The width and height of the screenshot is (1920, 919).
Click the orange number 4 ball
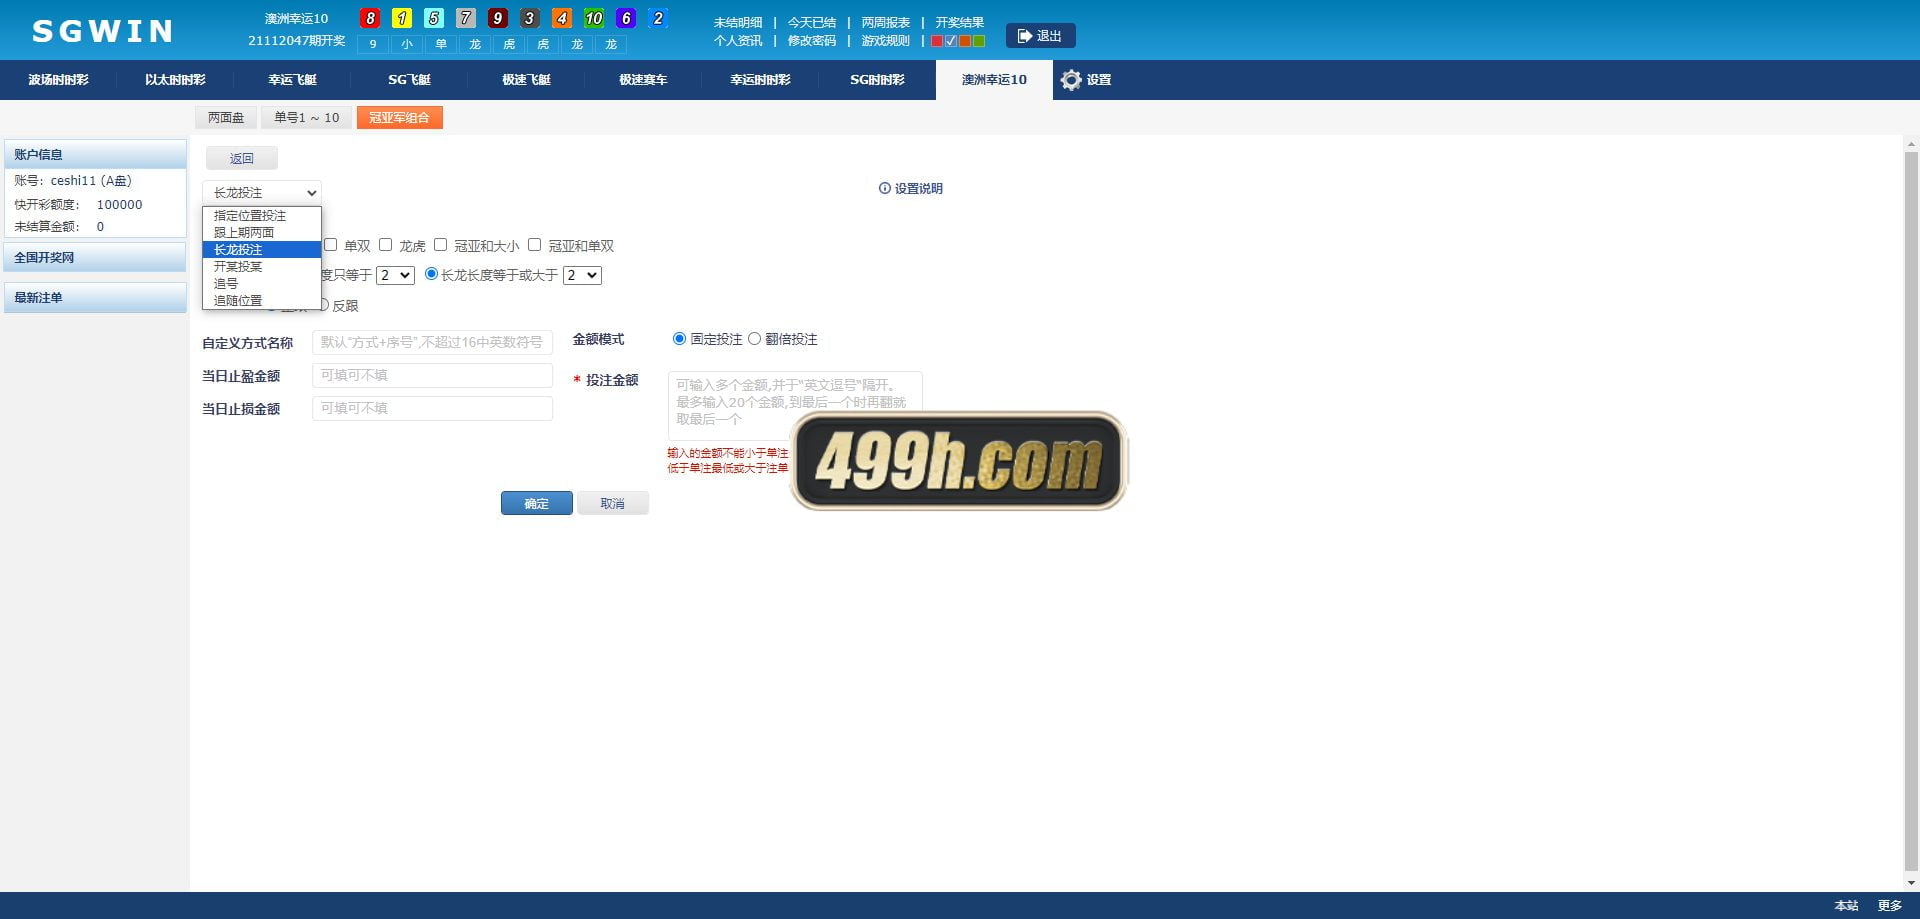[562, 18]
